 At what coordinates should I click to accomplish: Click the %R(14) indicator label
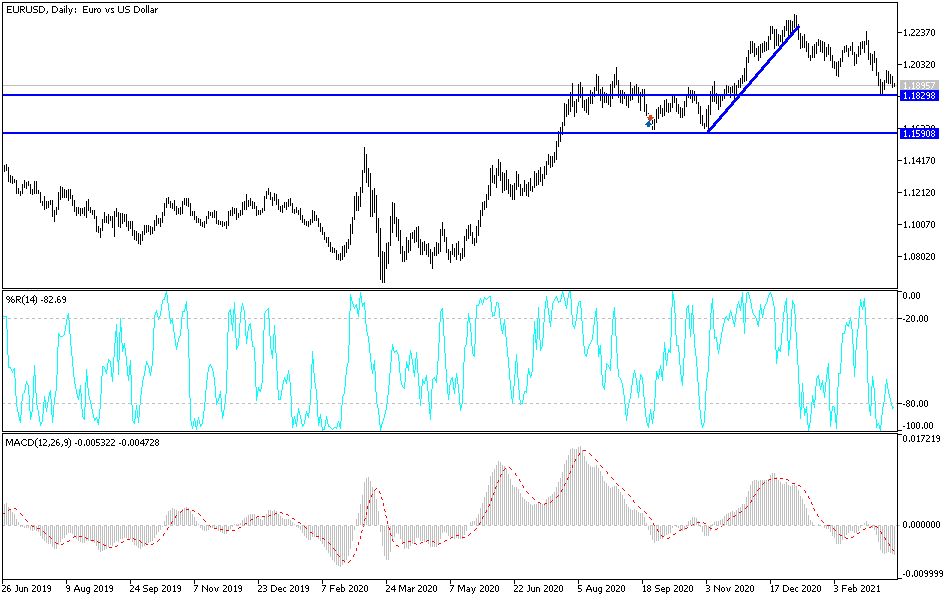point(38,297)
